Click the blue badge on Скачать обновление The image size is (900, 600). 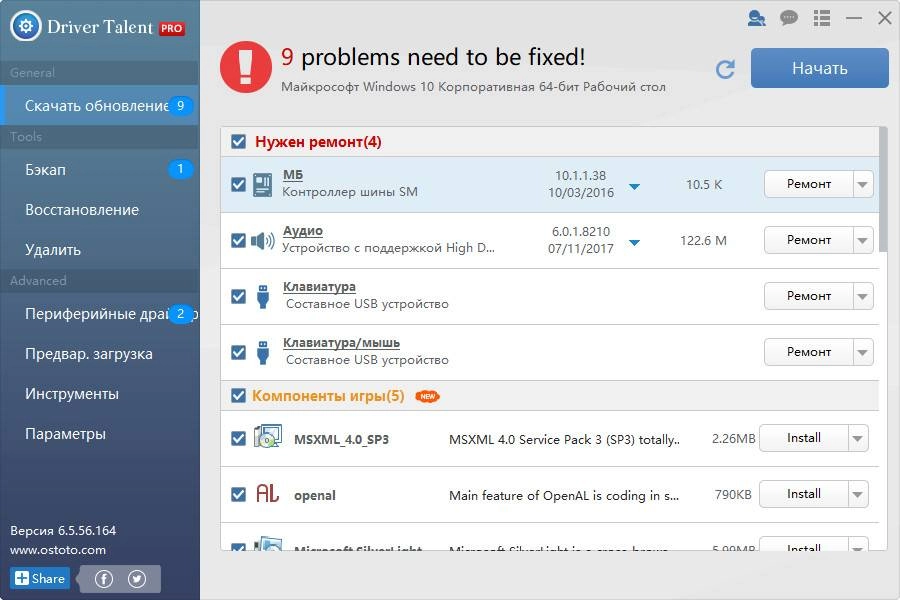pos(180,106)
